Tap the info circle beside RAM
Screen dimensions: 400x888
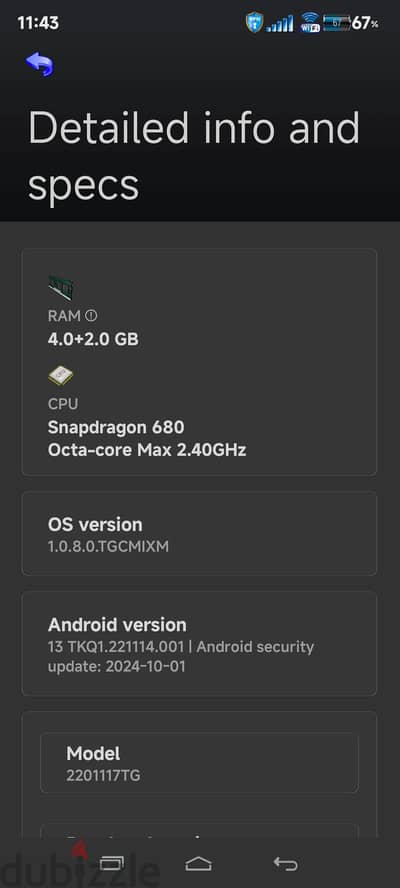click(x=91, y=315)
